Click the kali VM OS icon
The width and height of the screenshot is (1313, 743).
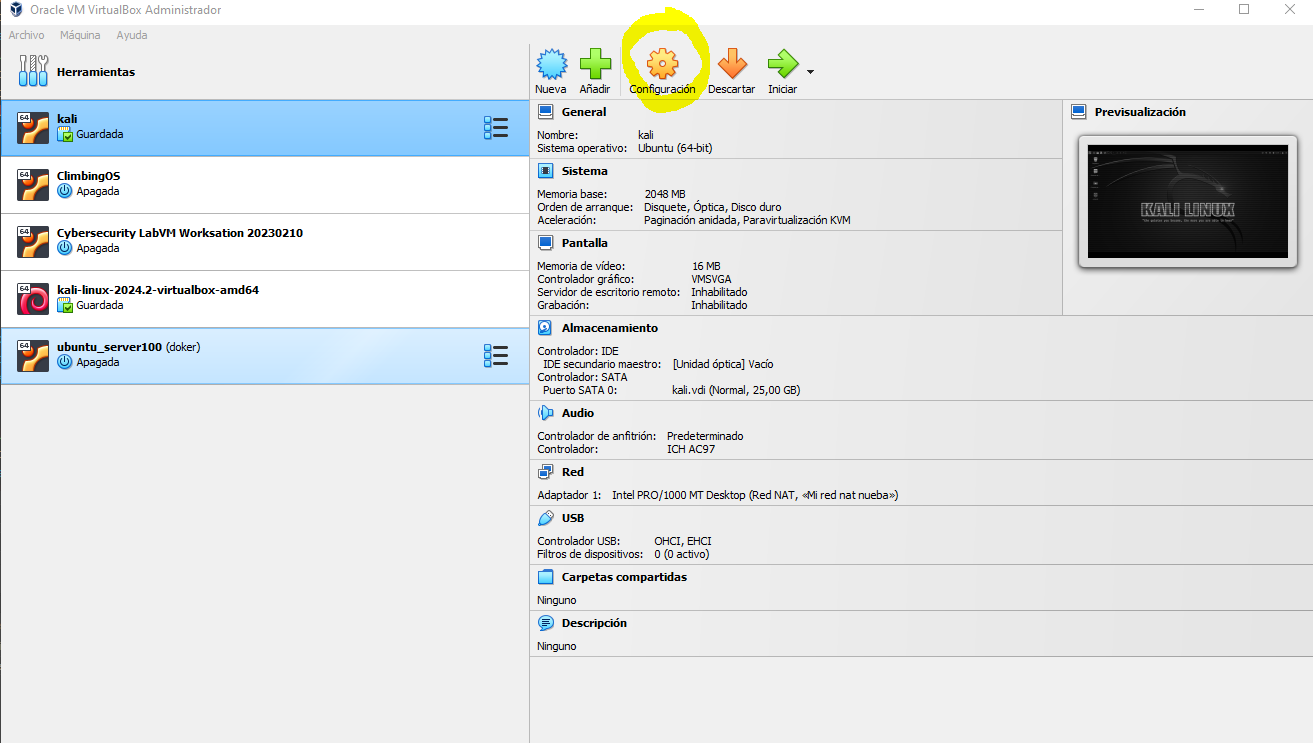[33, 127]
